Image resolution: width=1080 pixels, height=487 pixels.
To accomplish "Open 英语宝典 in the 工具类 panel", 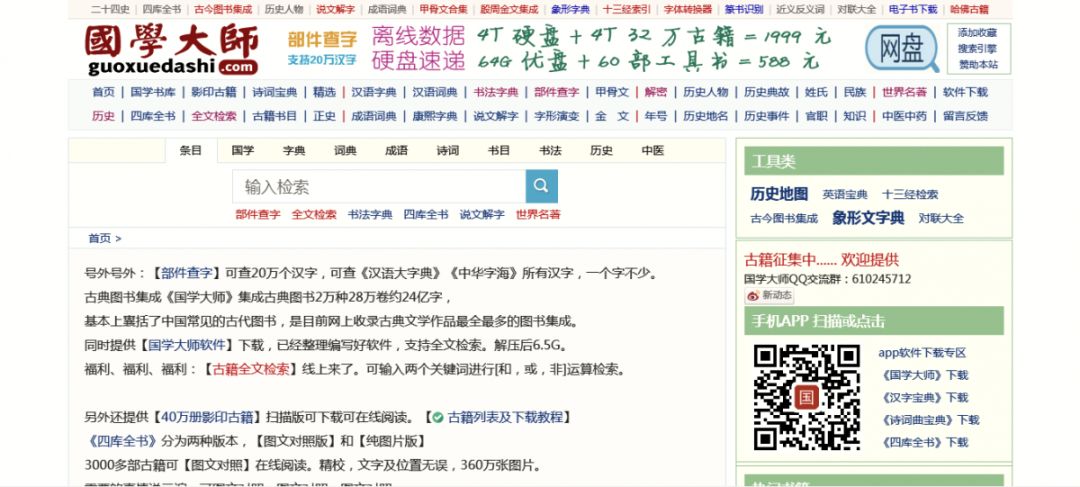I will [844, 195].
